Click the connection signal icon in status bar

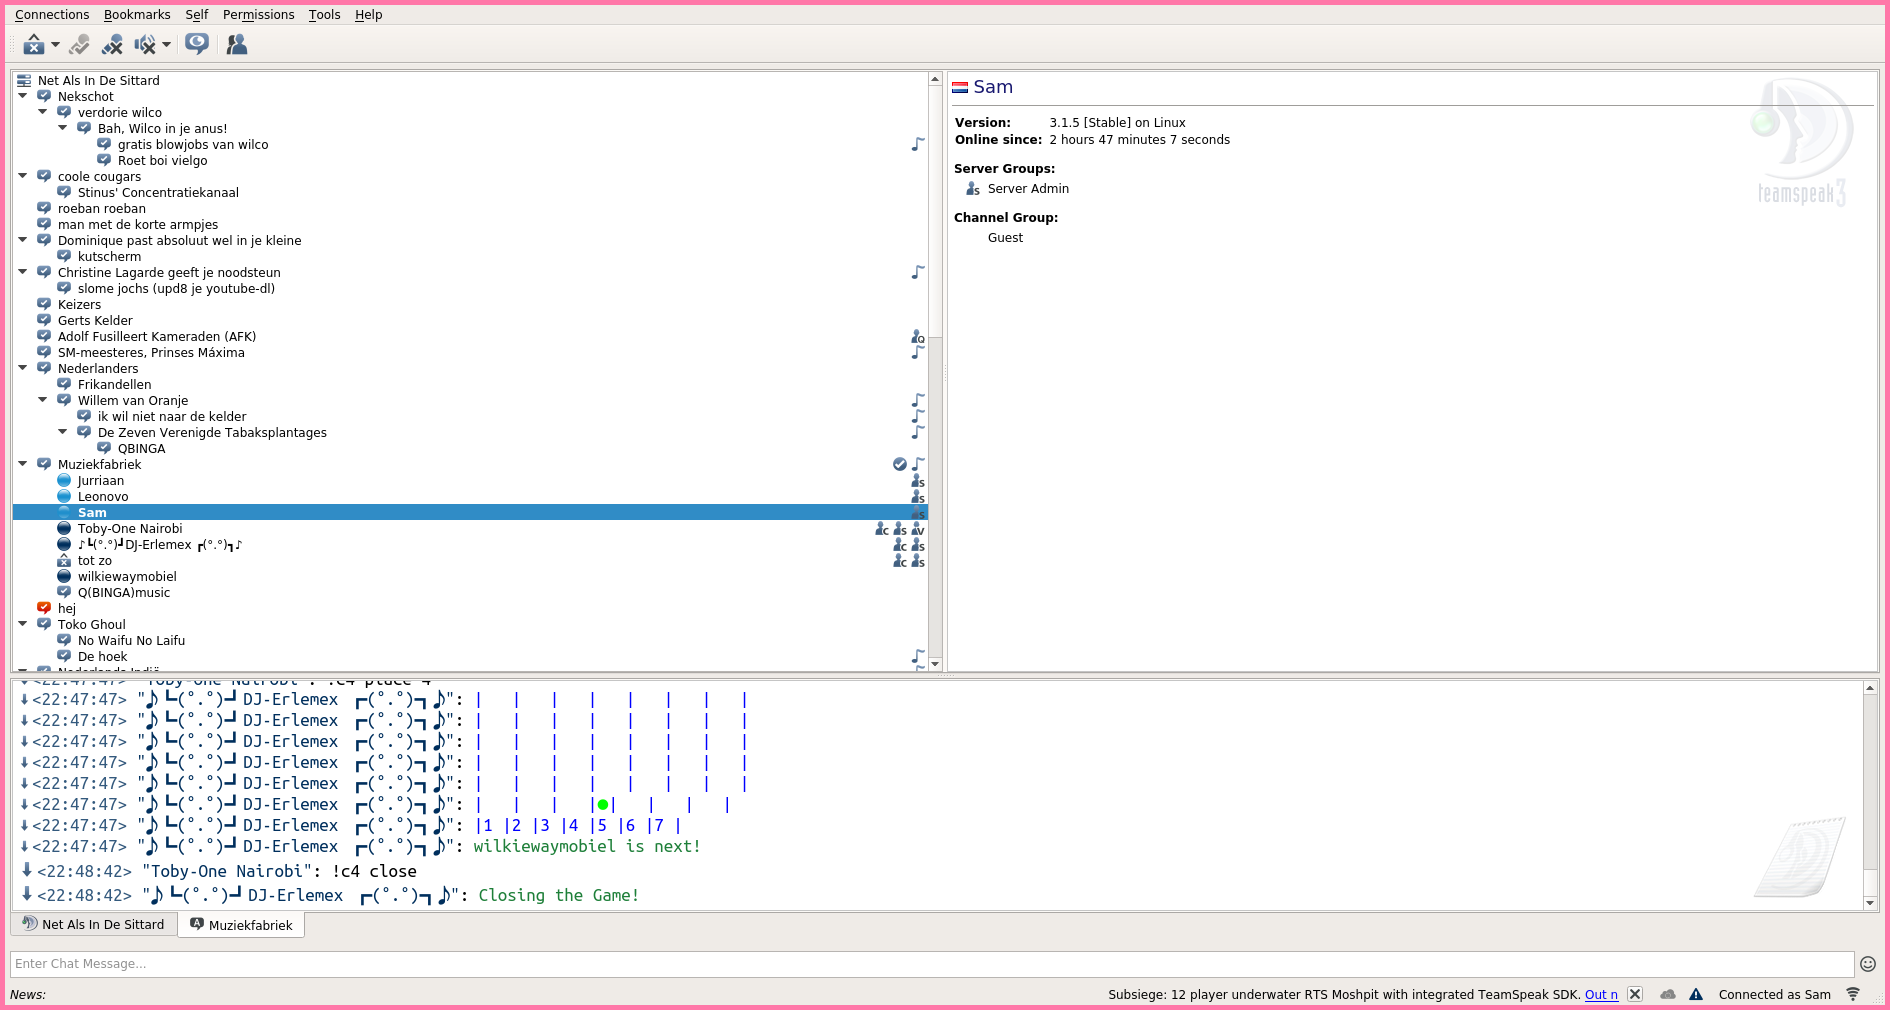[x=1853, y=994]
